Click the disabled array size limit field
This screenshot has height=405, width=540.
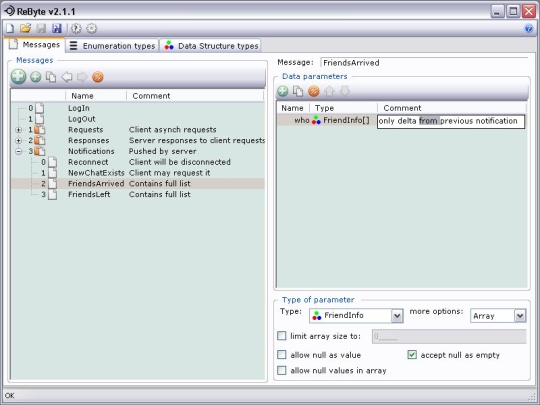pyautogui.click(x=449, y=336)
